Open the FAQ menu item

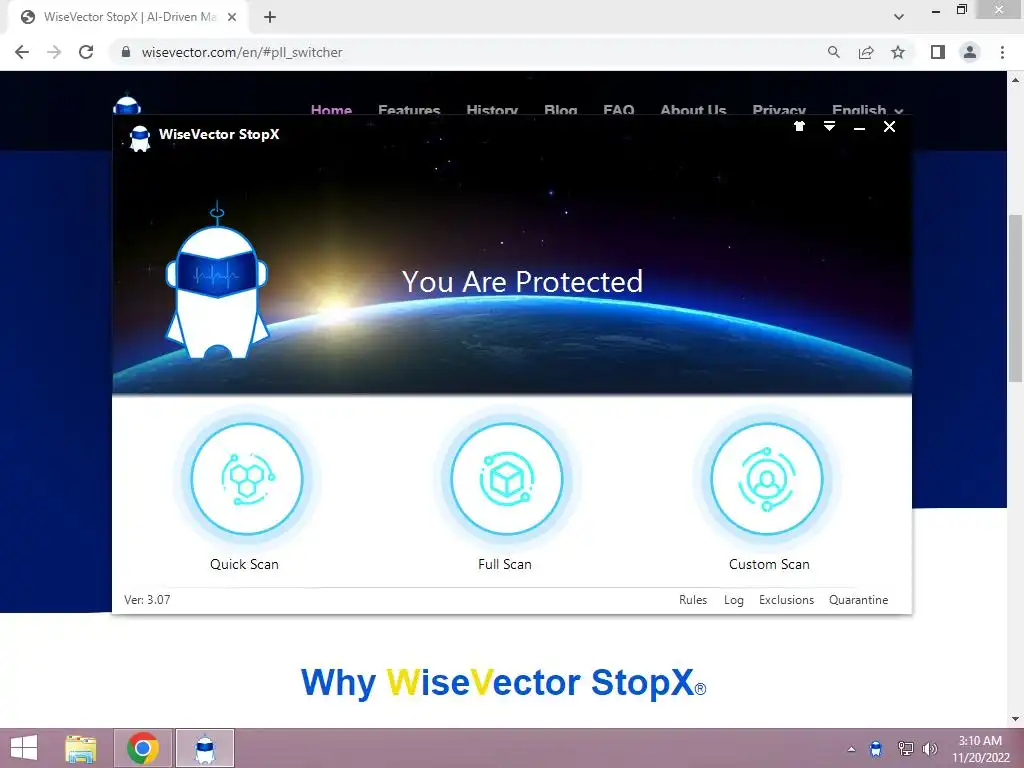click(618, 110)
